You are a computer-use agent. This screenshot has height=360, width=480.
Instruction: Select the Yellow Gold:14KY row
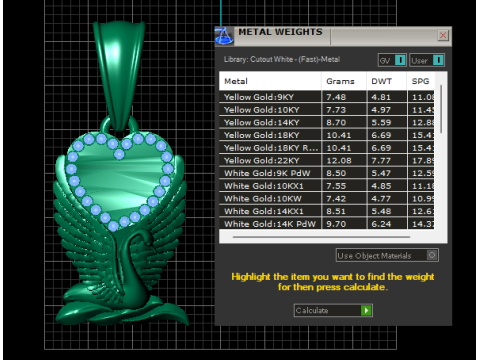tap(327, 122)
